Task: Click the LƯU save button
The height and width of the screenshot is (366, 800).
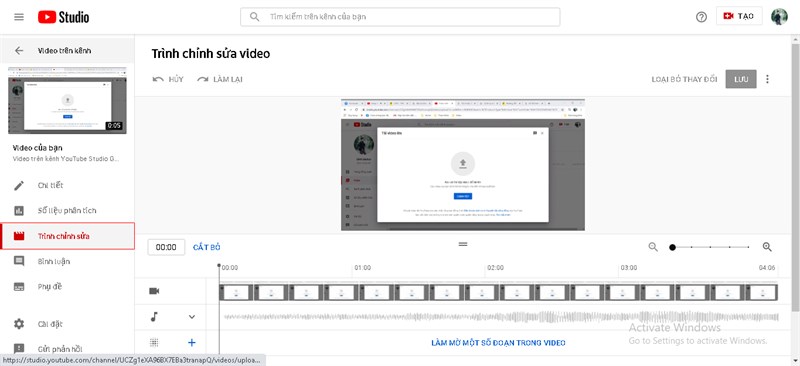Action: click(741, 79)
